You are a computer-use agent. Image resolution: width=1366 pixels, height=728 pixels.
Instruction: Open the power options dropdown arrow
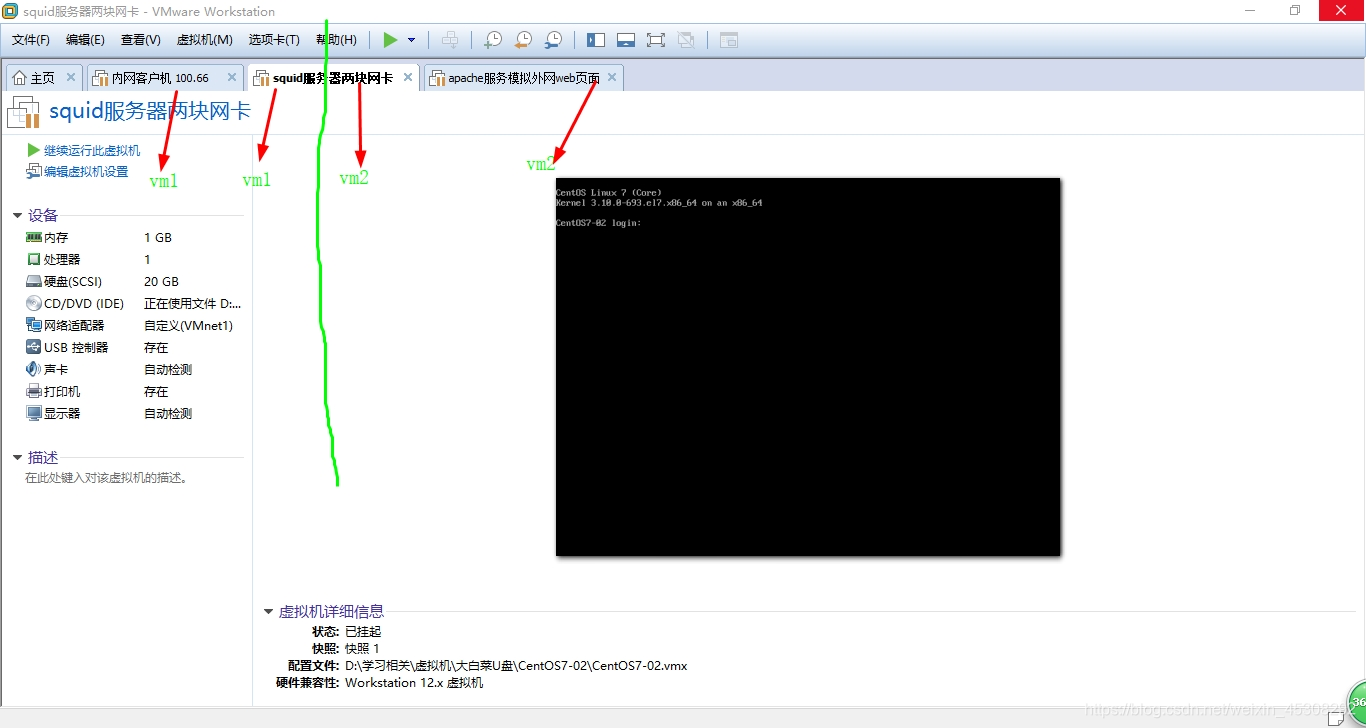point(411,40)
